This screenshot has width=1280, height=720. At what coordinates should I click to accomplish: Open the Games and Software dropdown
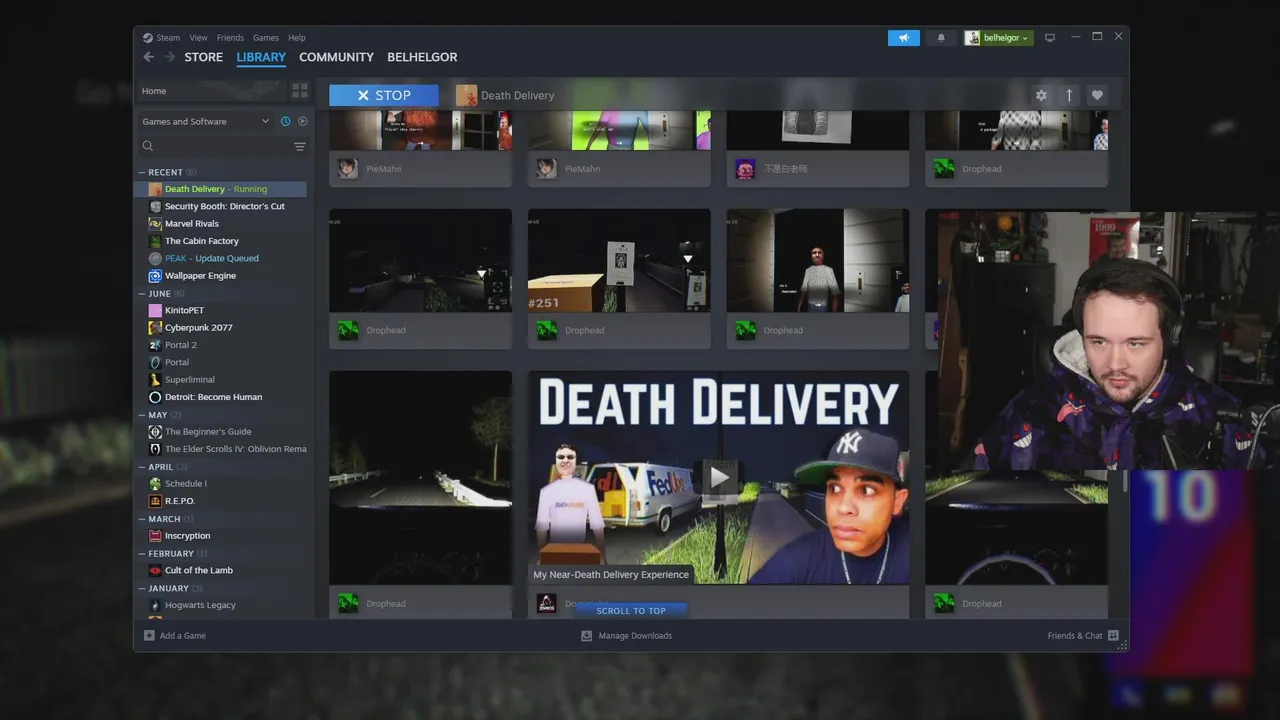click(205, 121)
